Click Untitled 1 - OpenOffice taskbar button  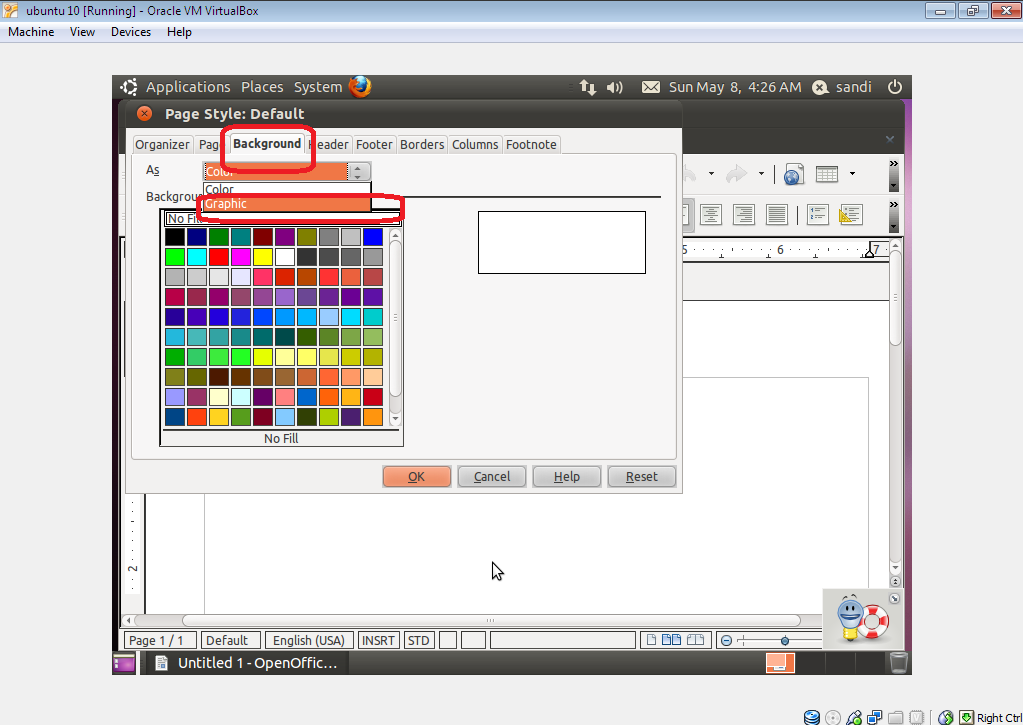pos(245,663)
